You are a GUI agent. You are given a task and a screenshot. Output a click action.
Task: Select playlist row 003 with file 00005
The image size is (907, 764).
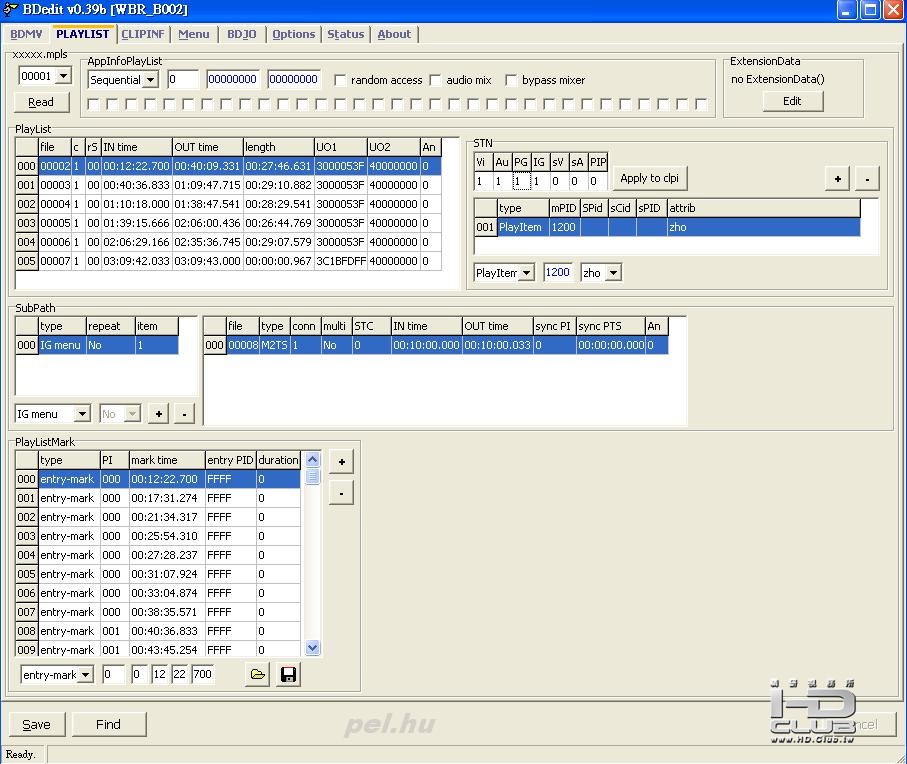55,223
